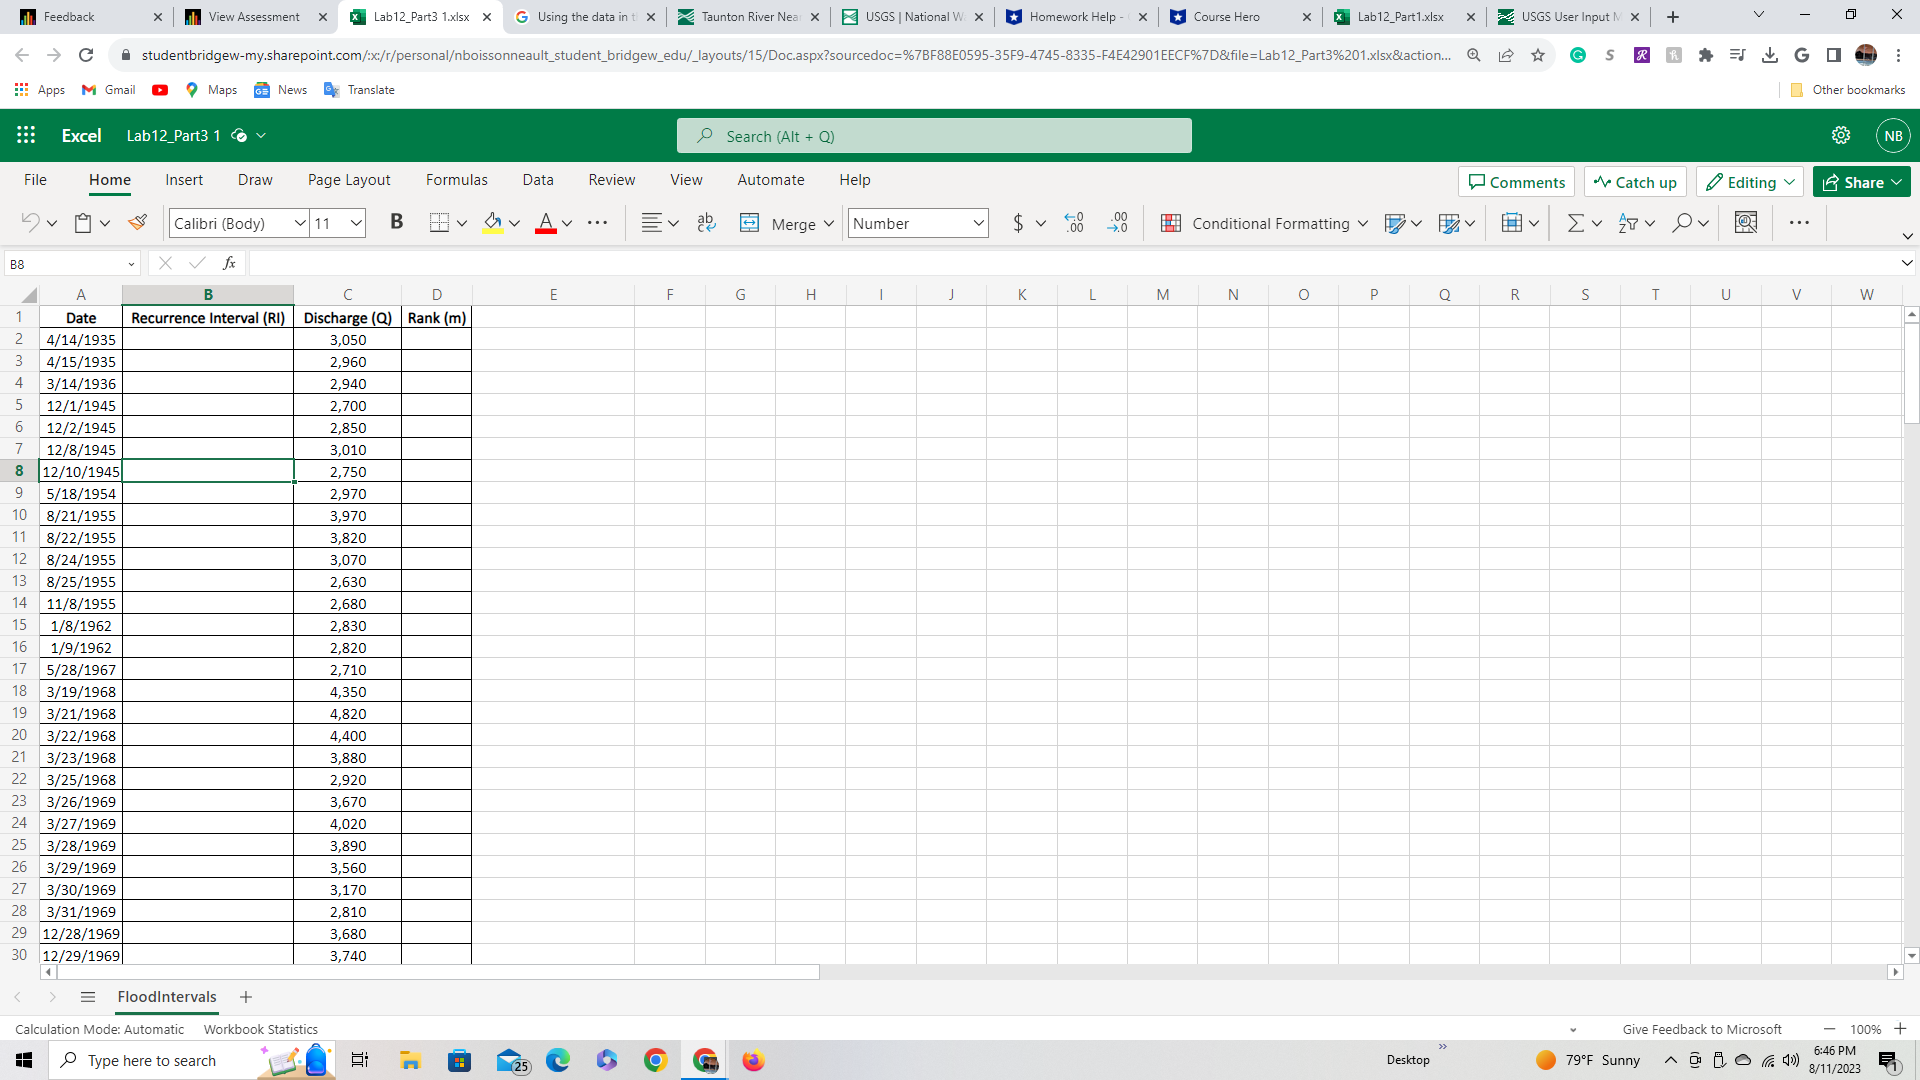This screenshot has width=1920, height=1080.
Task: Toggle the Editing mode switcher
Action: click(x=1750, y=182)
